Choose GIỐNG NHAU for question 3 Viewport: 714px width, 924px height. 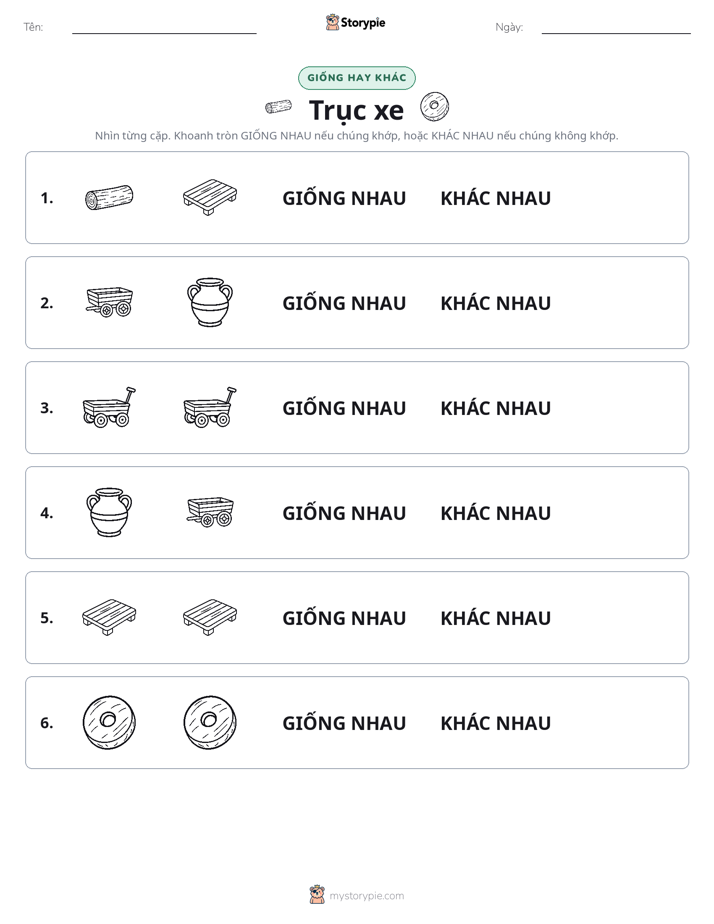[344, 408]
